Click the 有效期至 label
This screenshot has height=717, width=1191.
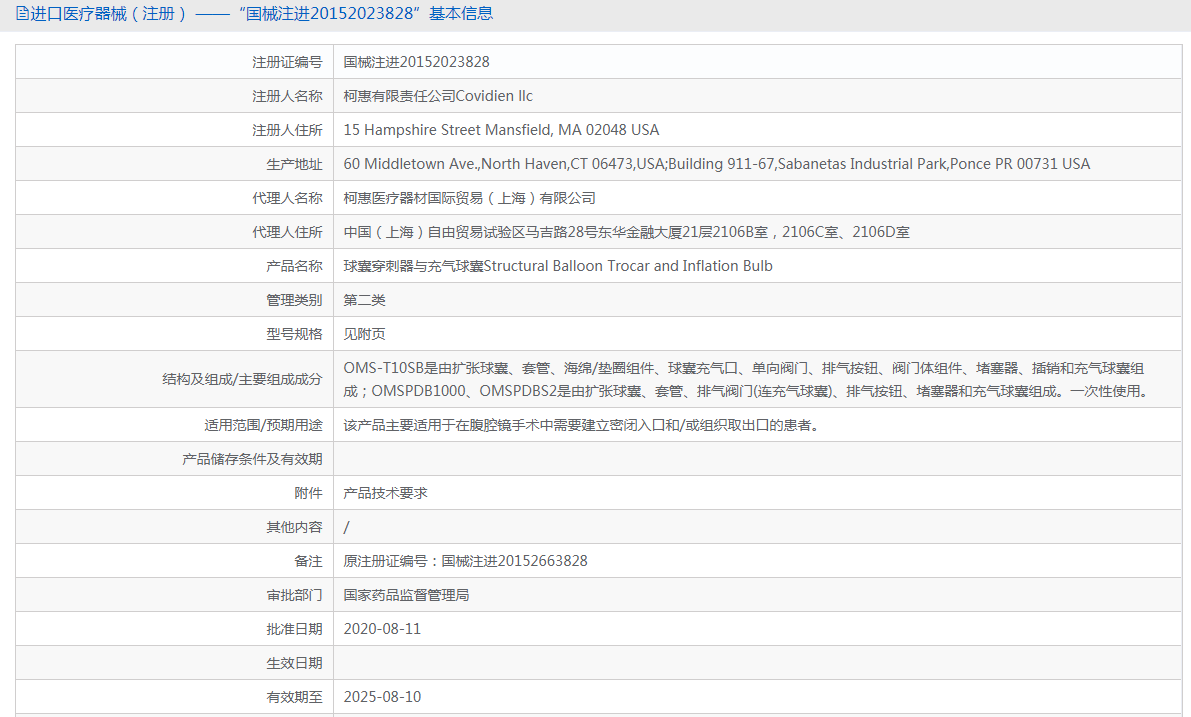[294, 697]
